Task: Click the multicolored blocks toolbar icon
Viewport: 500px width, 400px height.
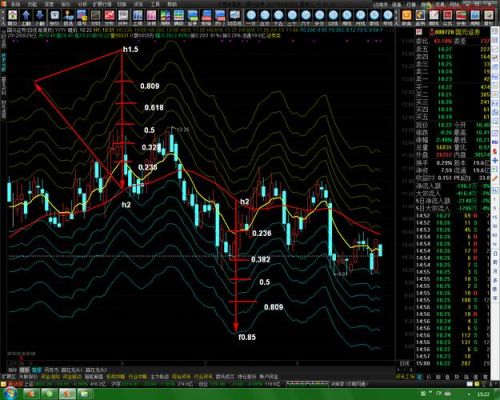Action: pos(165,16)
